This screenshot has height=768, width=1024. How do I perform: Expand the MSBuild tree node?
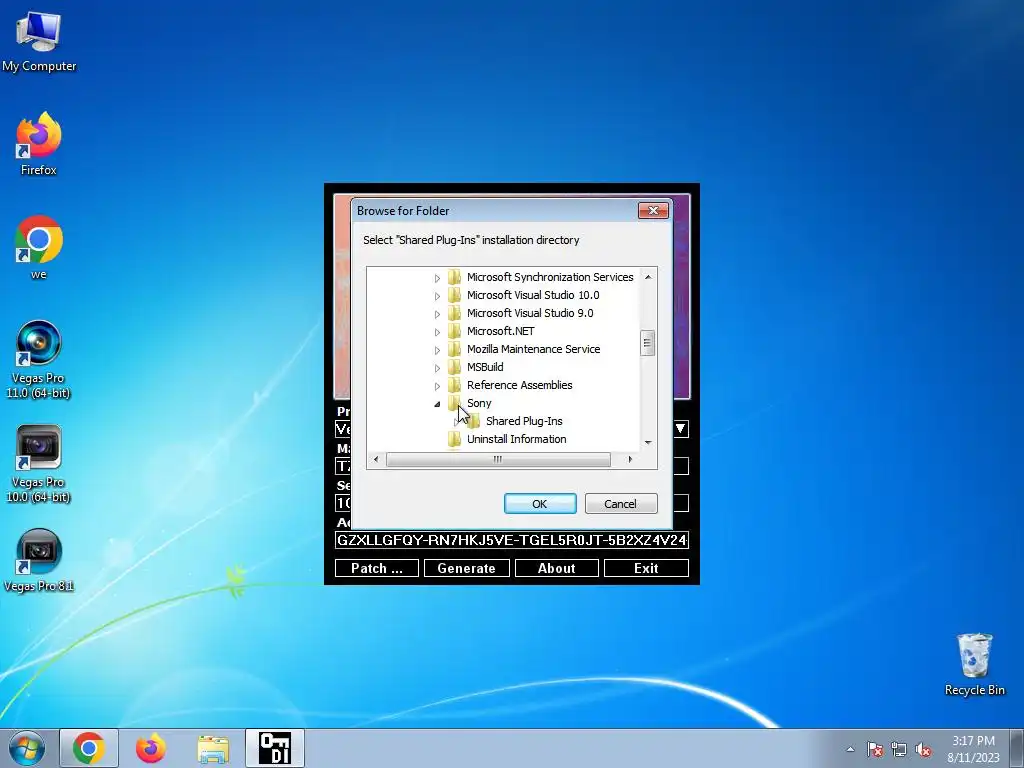[x=438, y=368]
